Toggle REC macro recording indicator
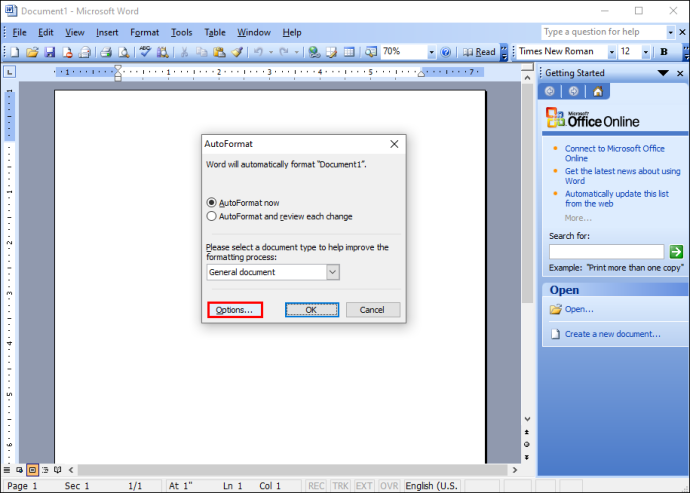Screen dimensions: 690x493 [x=316, y=486]
